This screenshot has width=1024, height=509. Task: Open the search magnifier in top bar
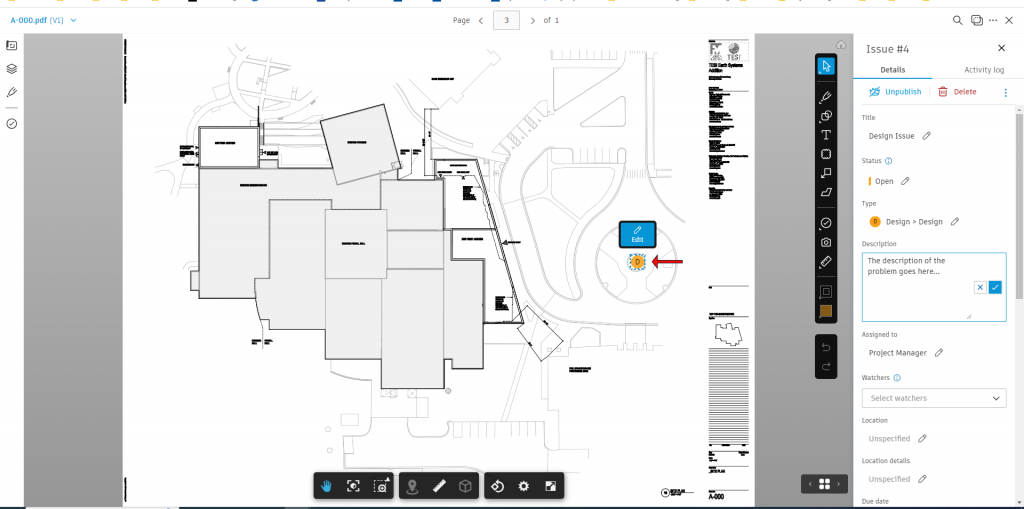[957, 20]
